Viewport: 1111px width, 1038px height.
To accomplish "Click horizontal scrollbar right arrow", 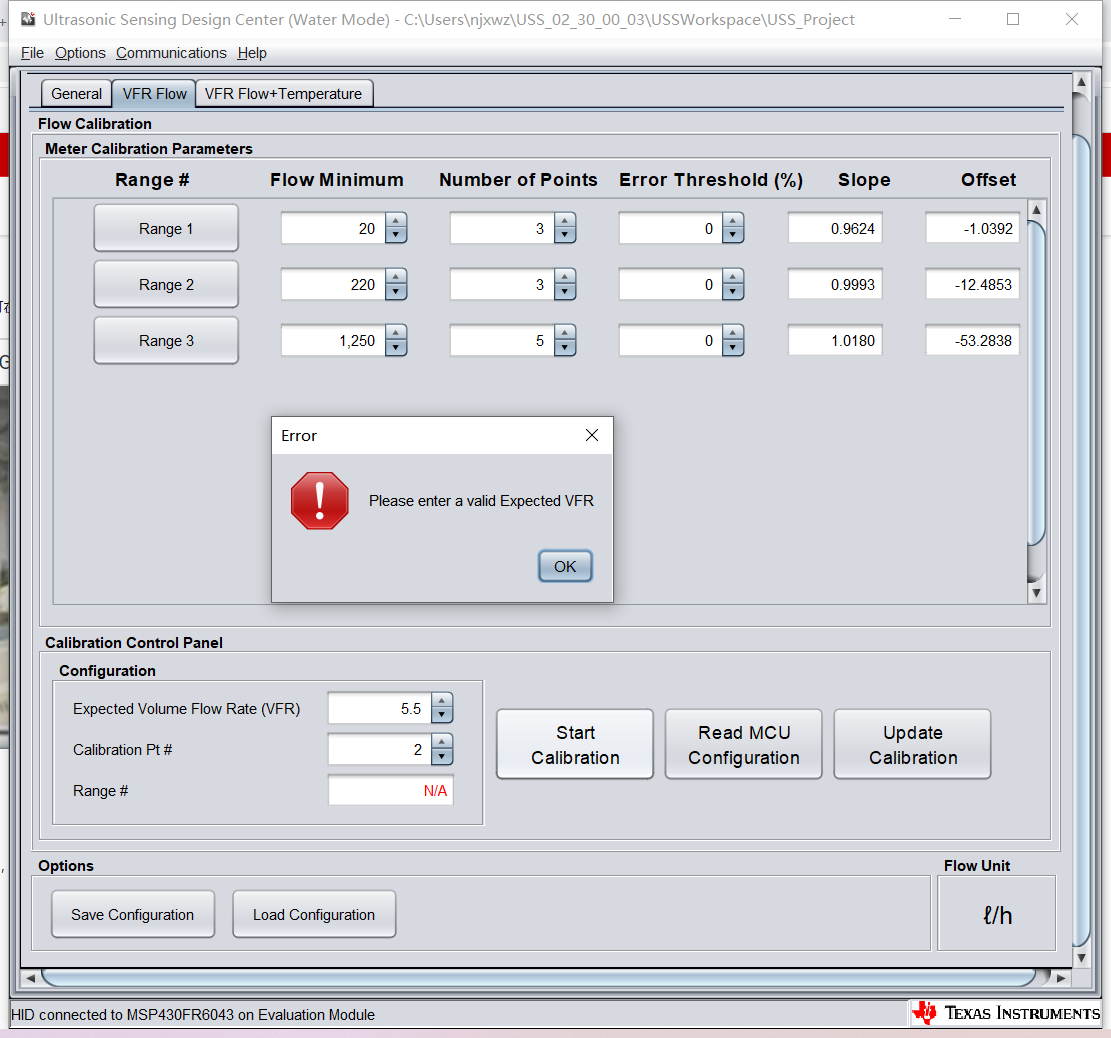I will coord(1061,978).
